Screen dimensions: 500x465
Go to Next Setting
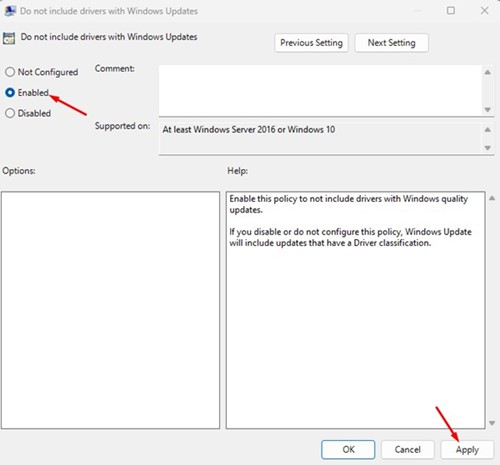(391, 43)
